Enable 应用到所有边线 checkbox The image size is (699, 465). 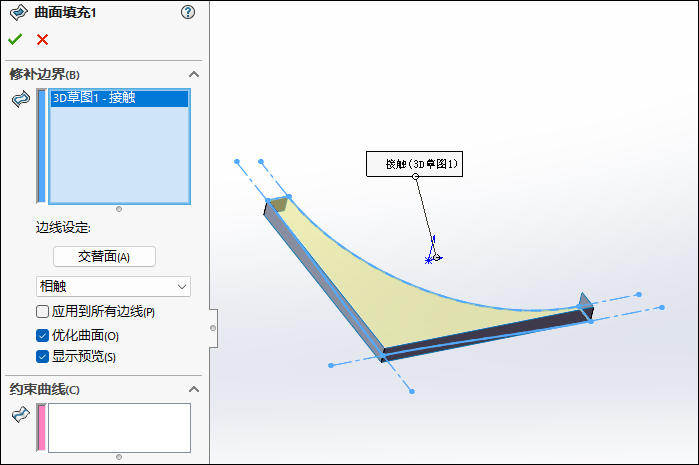(x=43, y=312)
